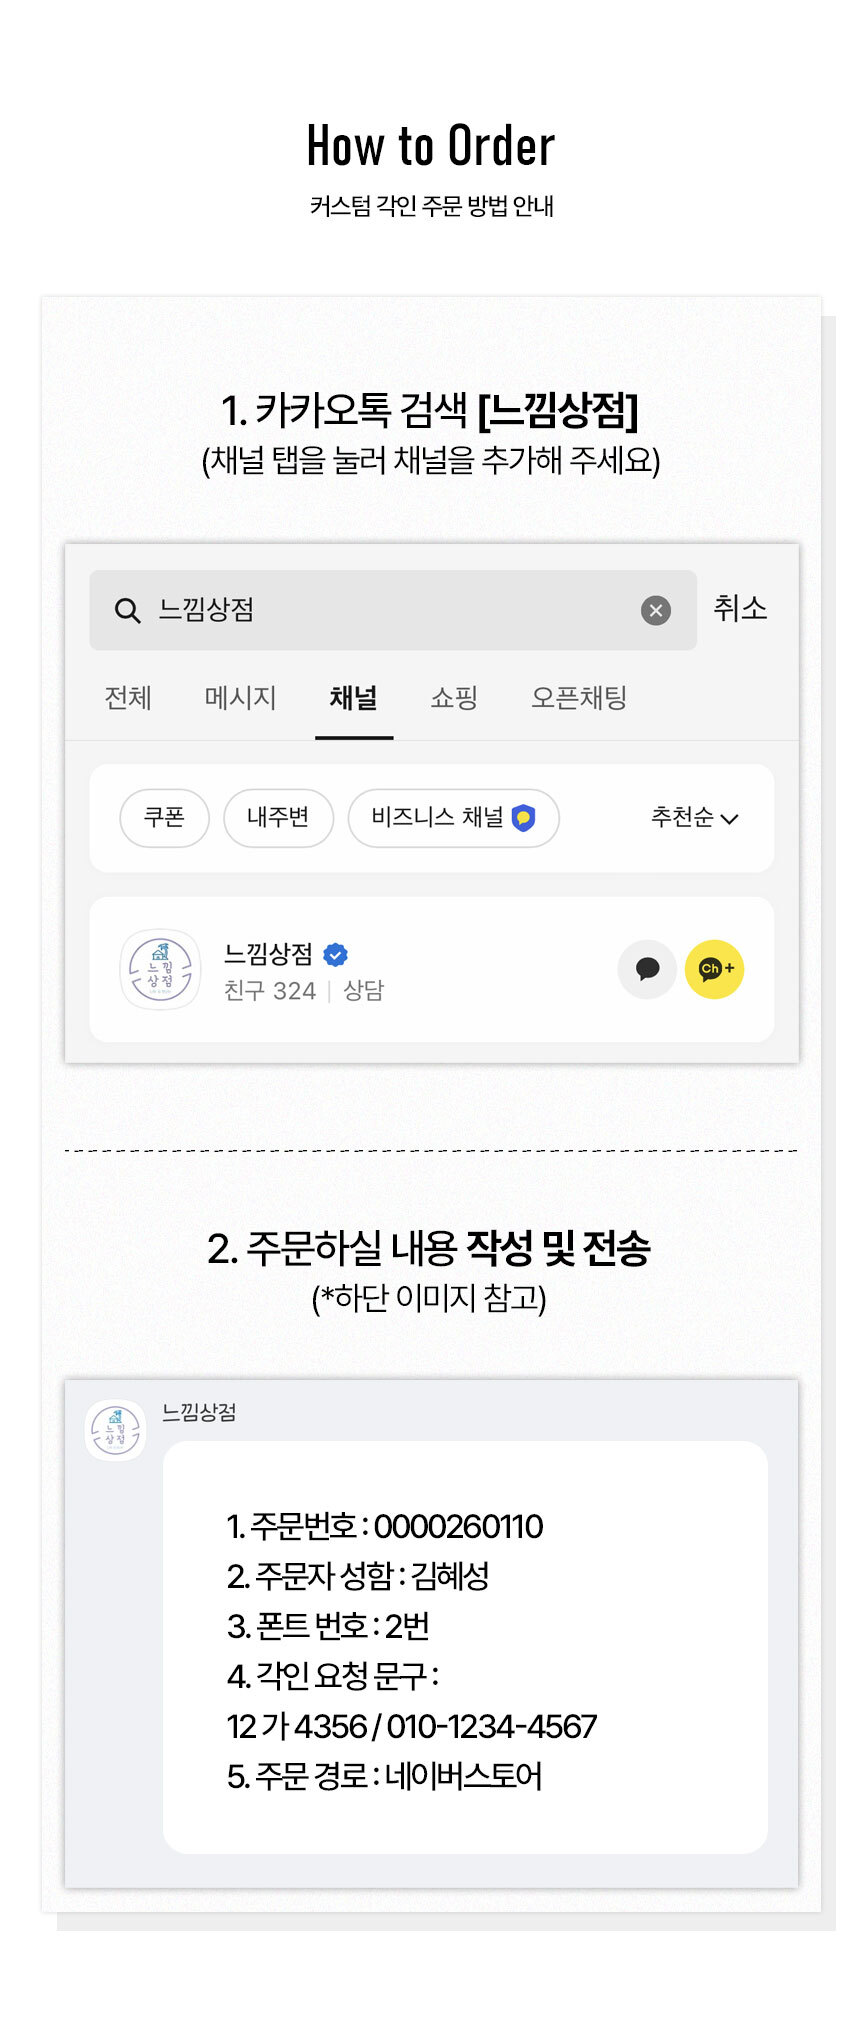Click the search input field with 느낌상점

[x=390, y=610]
